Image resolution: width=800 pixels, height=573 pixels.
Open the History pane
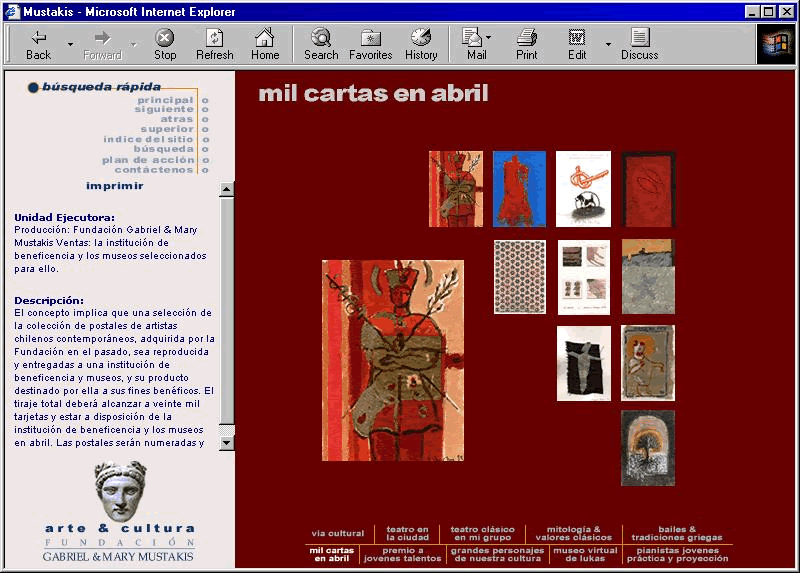[x=421, y=45]
